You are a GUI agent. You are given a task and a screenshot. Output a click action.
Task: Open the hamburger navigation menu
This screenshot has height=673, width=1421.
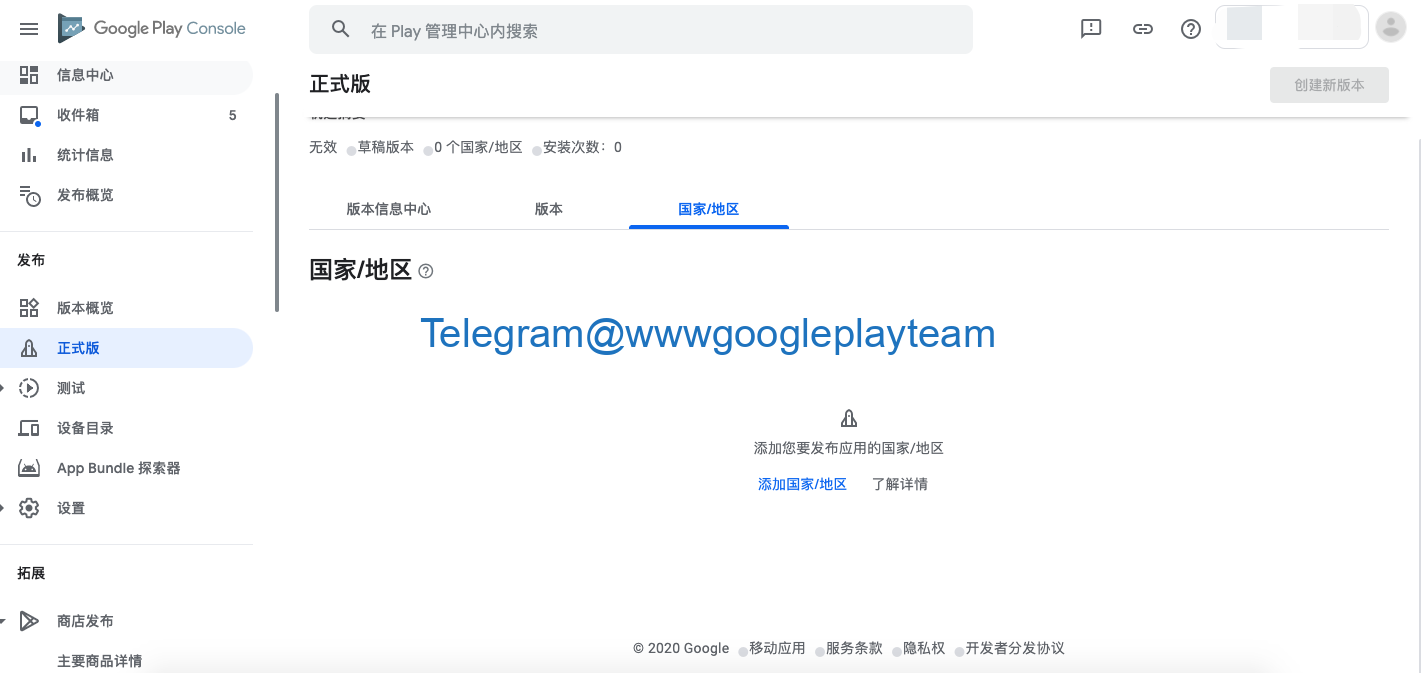29,29
